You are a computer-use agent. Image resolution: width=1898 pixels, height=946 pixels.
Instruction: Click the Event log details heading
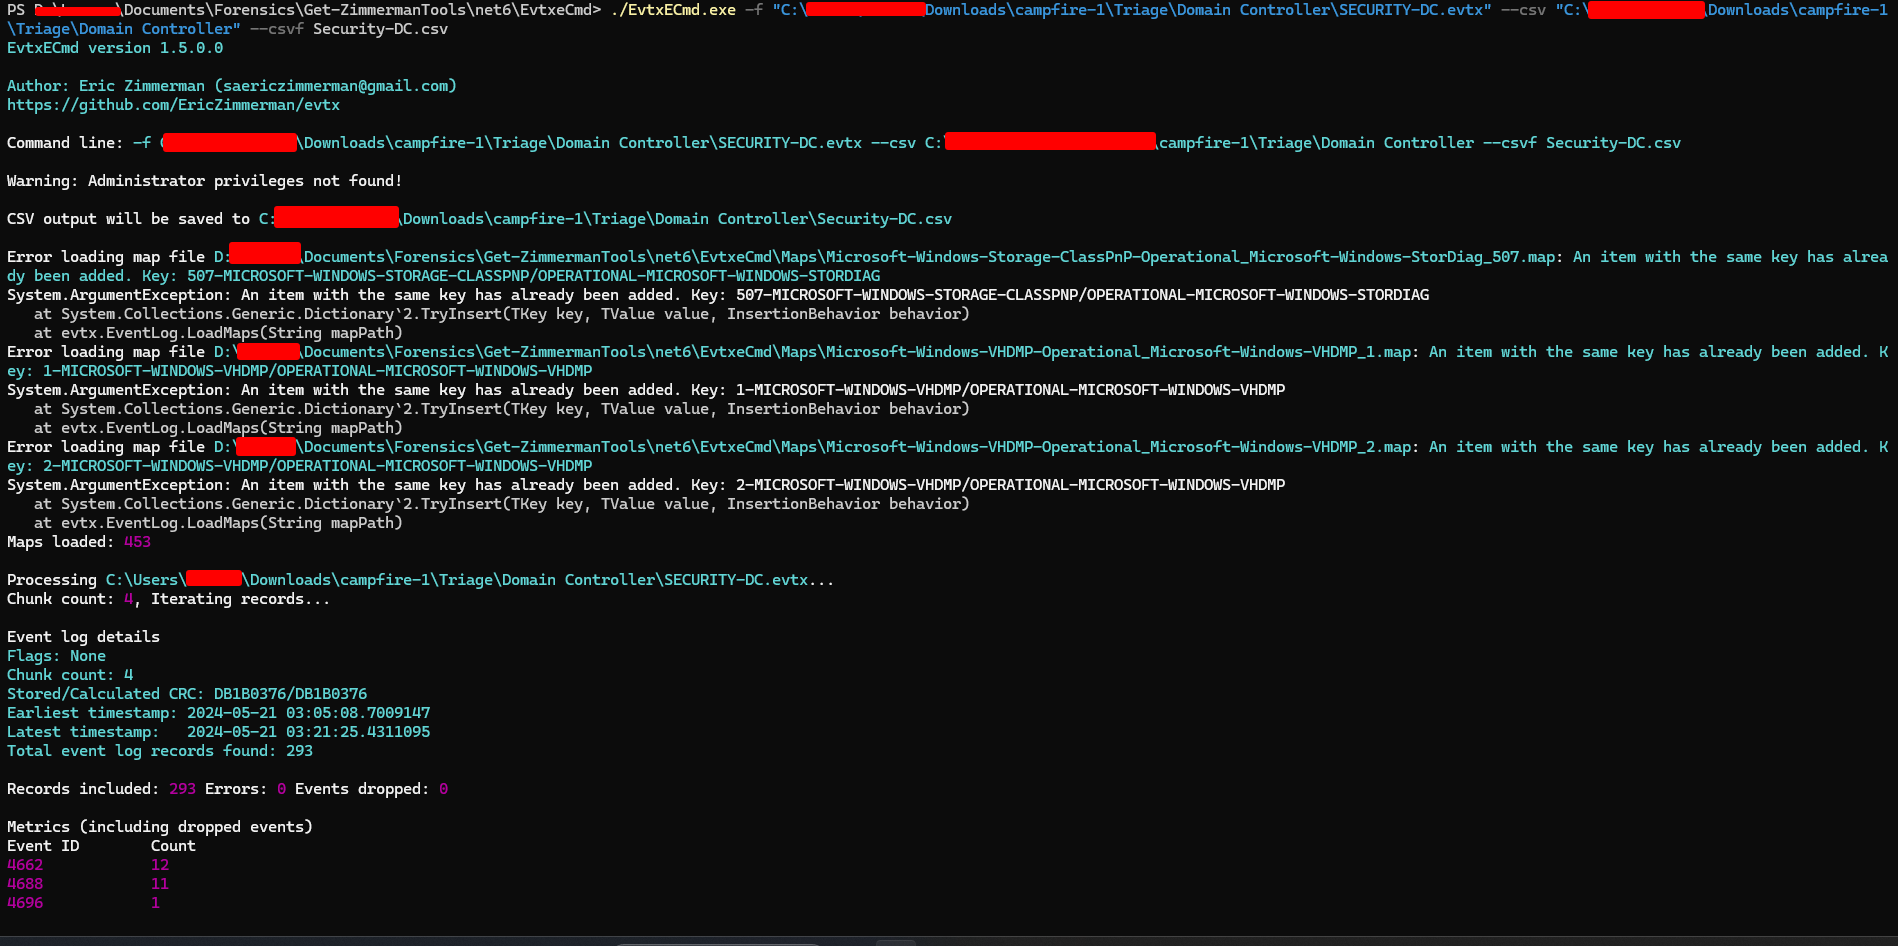tap(83, 637)
